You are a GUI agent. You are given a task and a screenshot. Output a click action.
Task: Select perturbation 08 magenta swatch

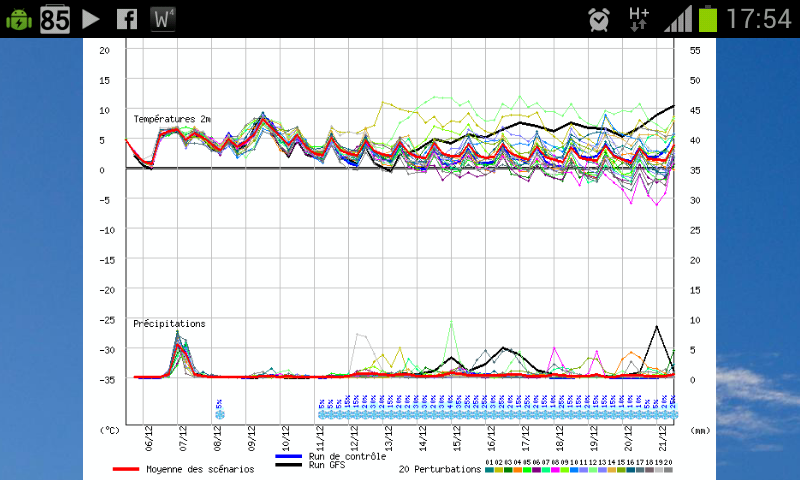click(x=555, y=470)
